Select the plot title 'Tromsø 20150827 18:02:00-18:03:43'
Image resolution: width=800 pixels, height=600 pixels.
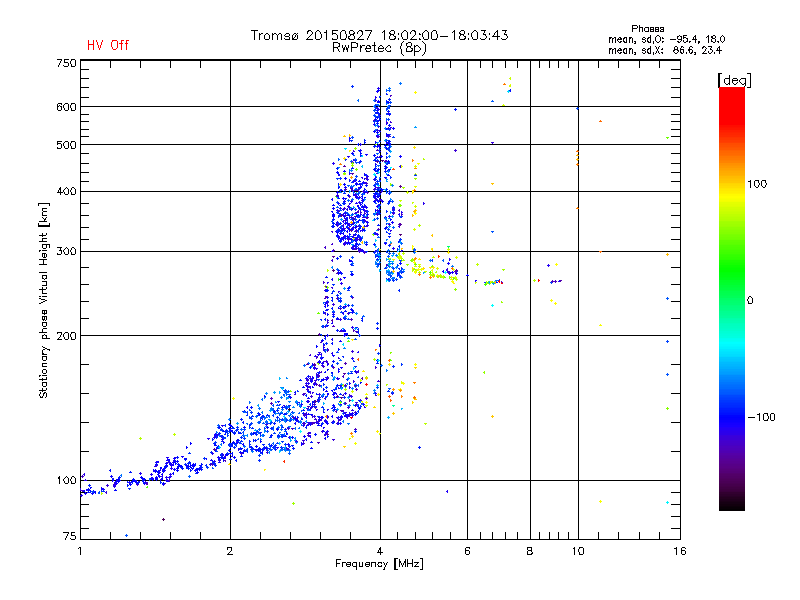click(x=379, y=35)
